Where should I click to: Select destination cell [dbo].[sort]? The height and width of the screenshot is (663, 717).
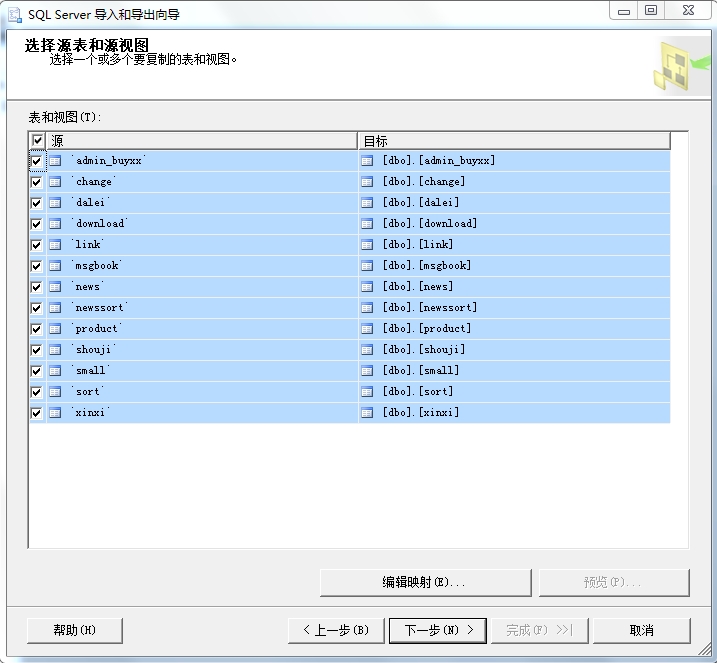pos(418,392)
